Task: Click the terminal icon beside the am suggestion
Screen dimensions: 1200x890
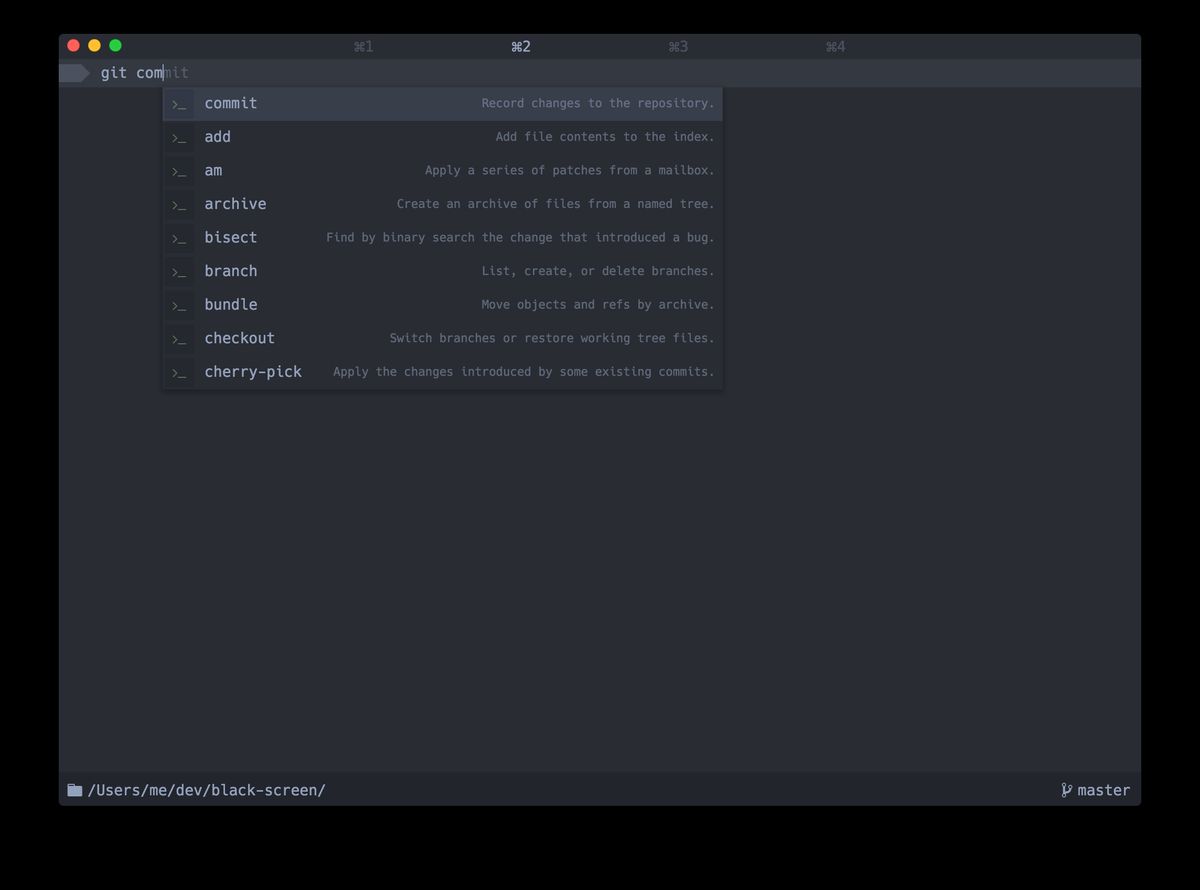Action: 180,170
